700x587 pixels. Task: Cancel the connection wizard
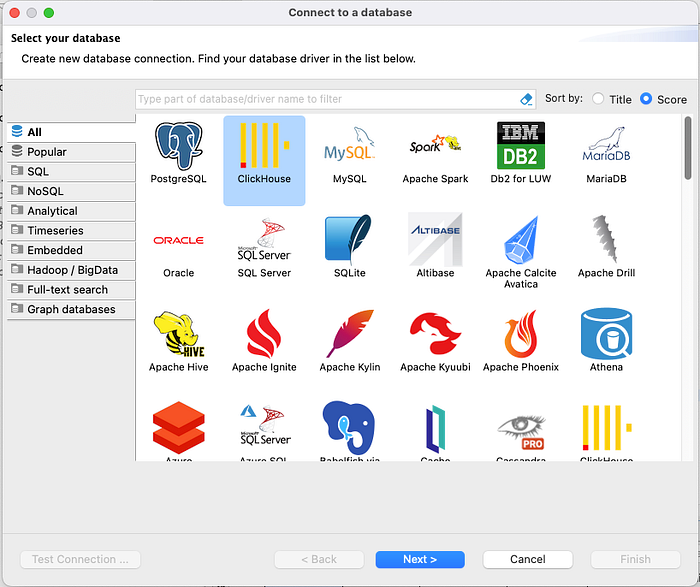pos(528,559)
